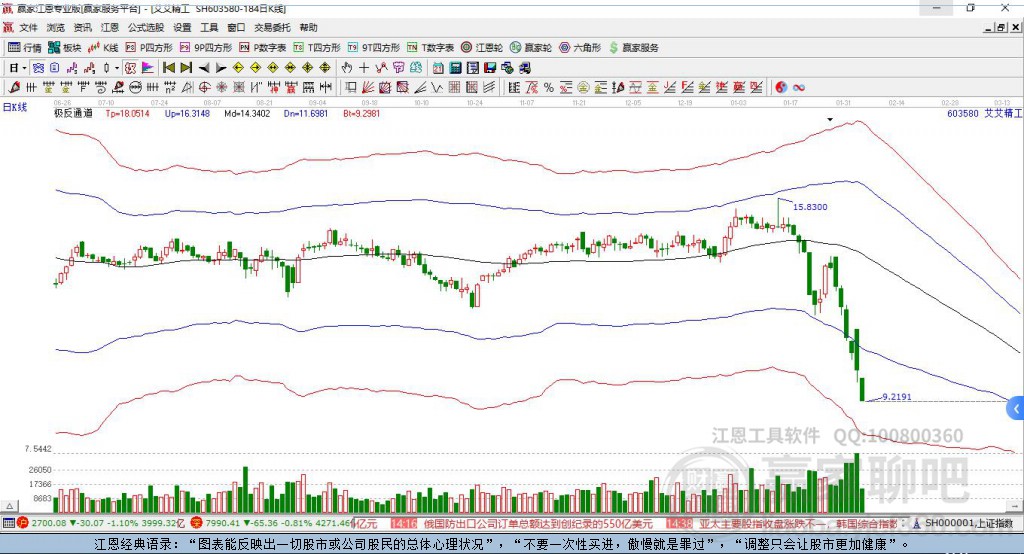This screenshot has width=1024, height=554.
Task: Click the red yin-yang icon
Action: (781, 88)
